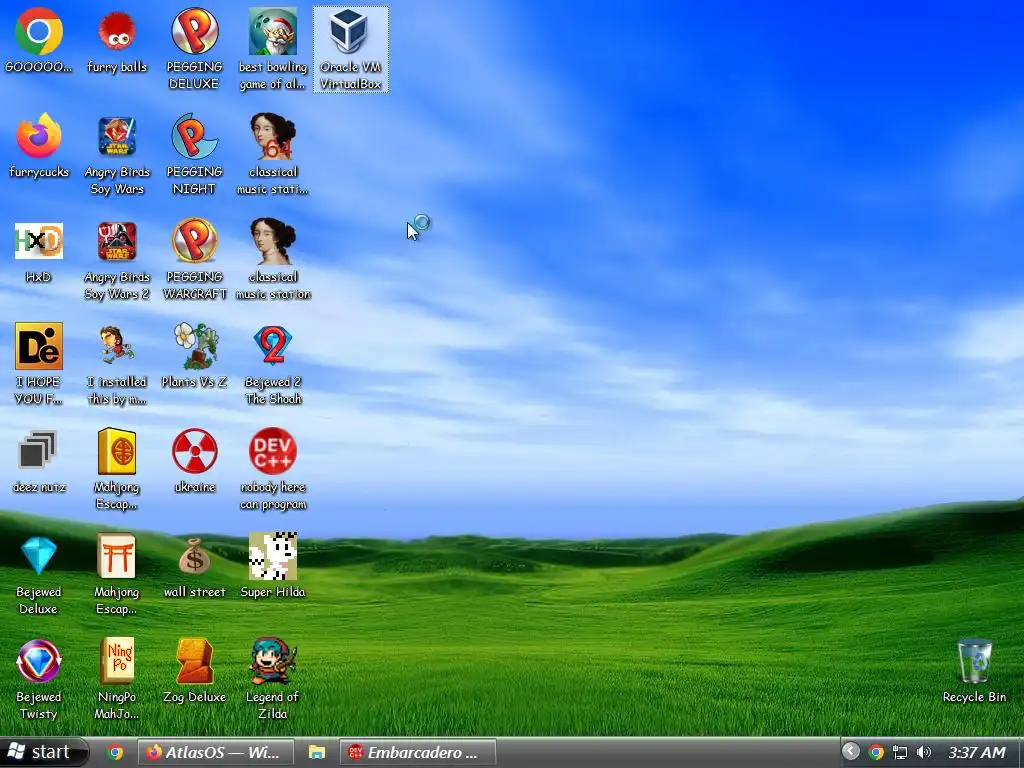Viewport: 1024px width, 768px height.
Task: Select the P on teal moon icon
Action: pyautogui.click(x=195, y=136)
